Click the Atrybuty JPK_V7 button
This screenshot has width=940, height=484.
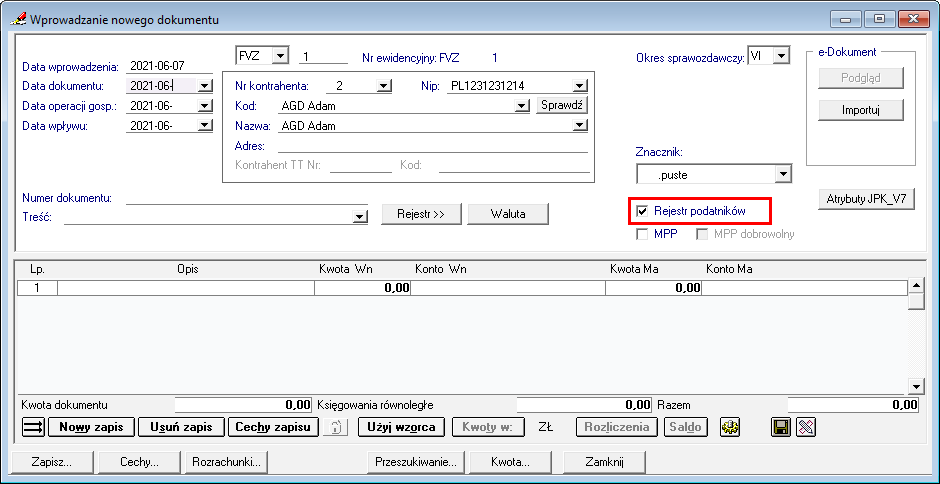[x=867, y=199]
